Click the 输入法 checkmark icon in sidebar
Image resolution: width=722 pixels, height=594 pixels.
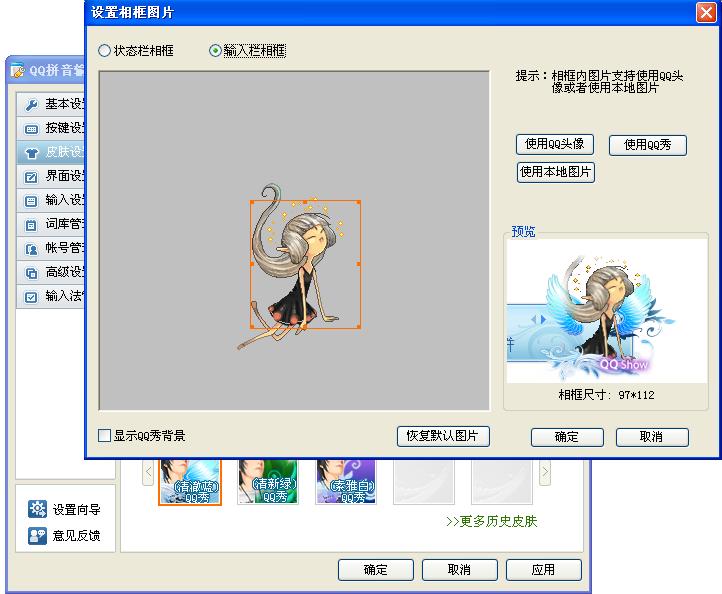coord(31,297)
